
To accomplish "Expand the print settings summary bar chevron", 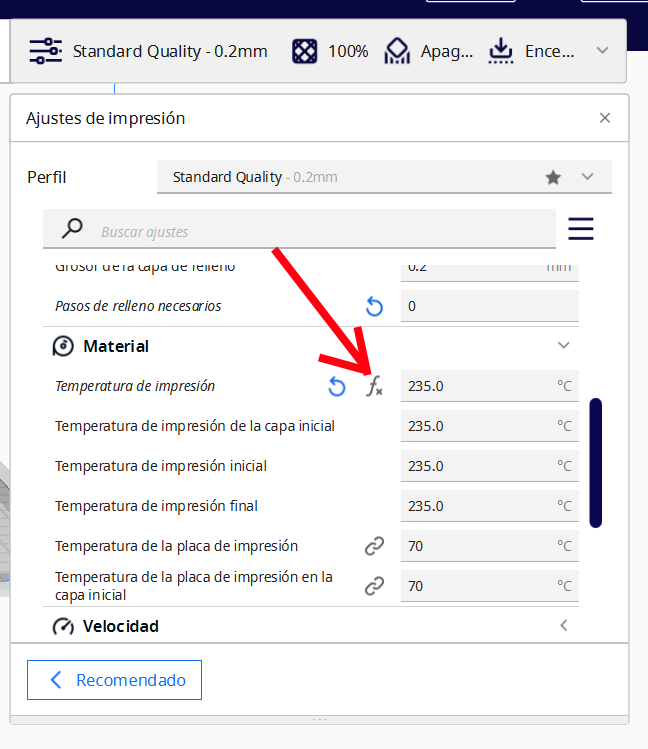I will pyautogui.click(x=602, y=51).
